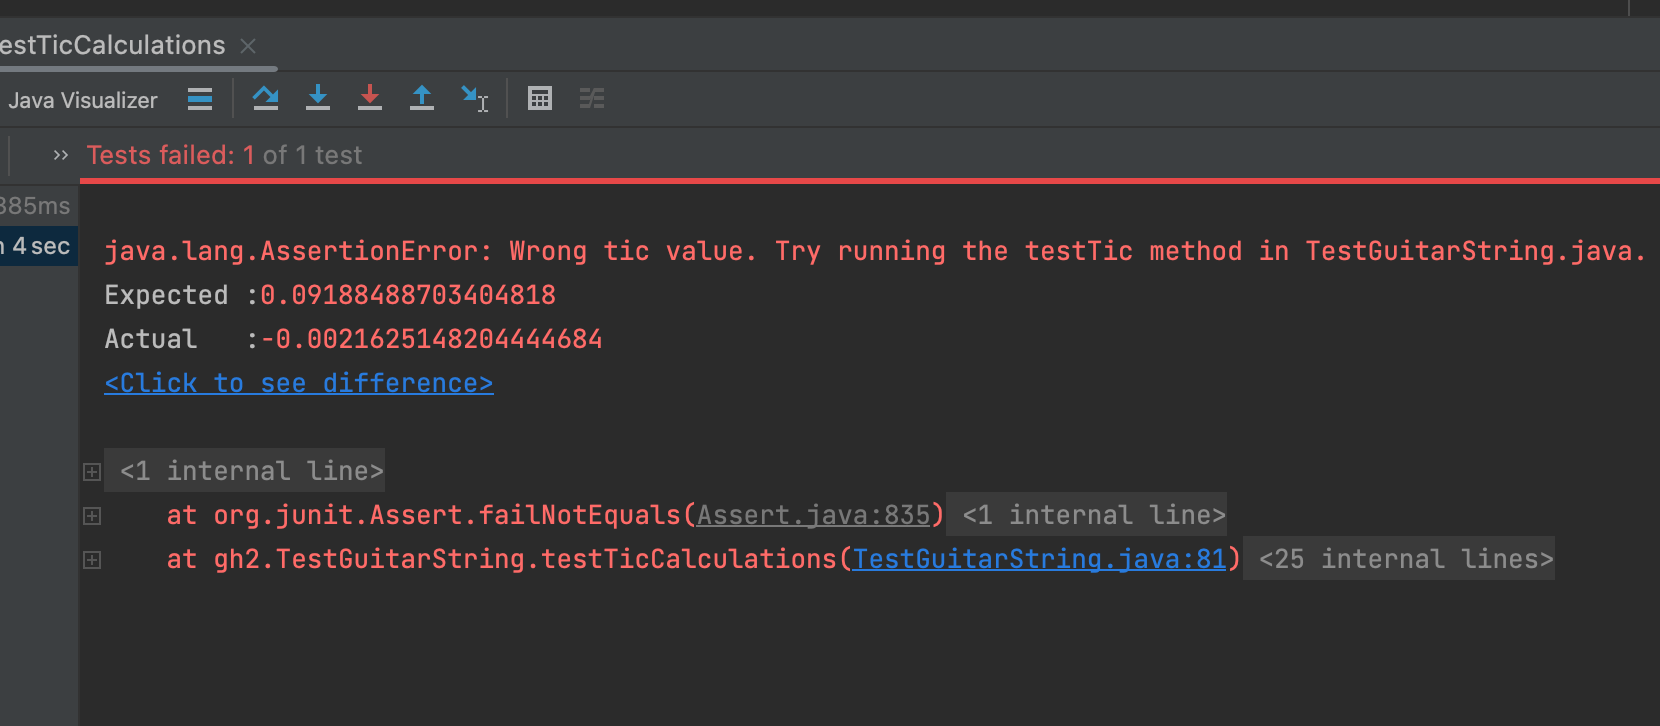
Task: Unfold the 25 internal lines label
Action: (1405, 559)
